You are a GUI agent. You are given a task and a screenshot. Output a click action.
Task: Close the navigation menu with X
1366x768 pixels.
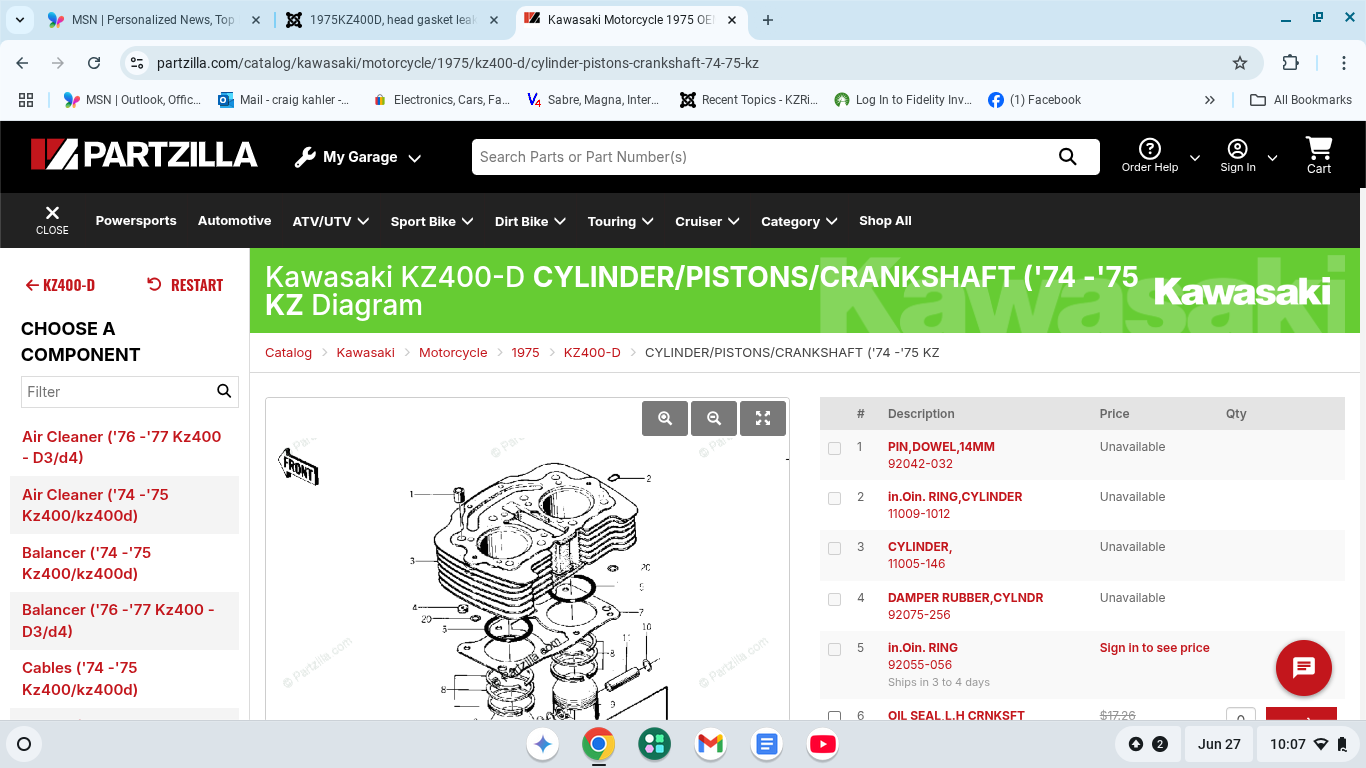52,219
